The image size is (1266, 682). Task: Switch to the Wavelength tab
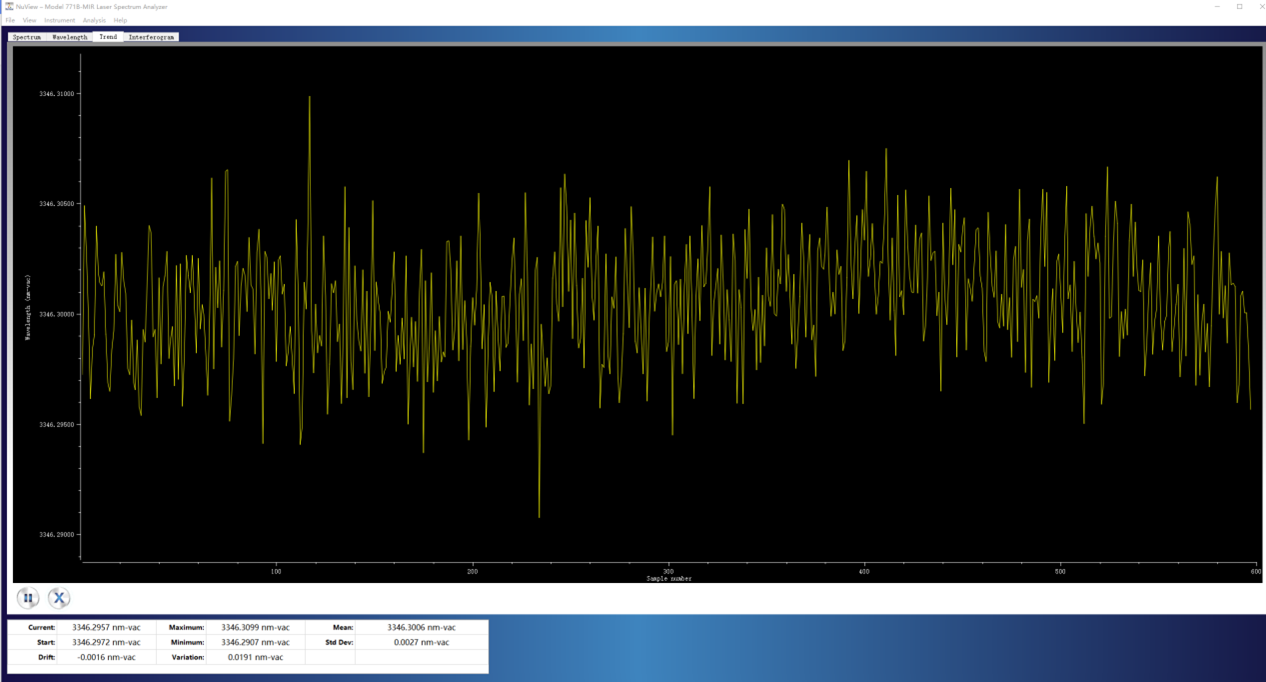point(70,37)
